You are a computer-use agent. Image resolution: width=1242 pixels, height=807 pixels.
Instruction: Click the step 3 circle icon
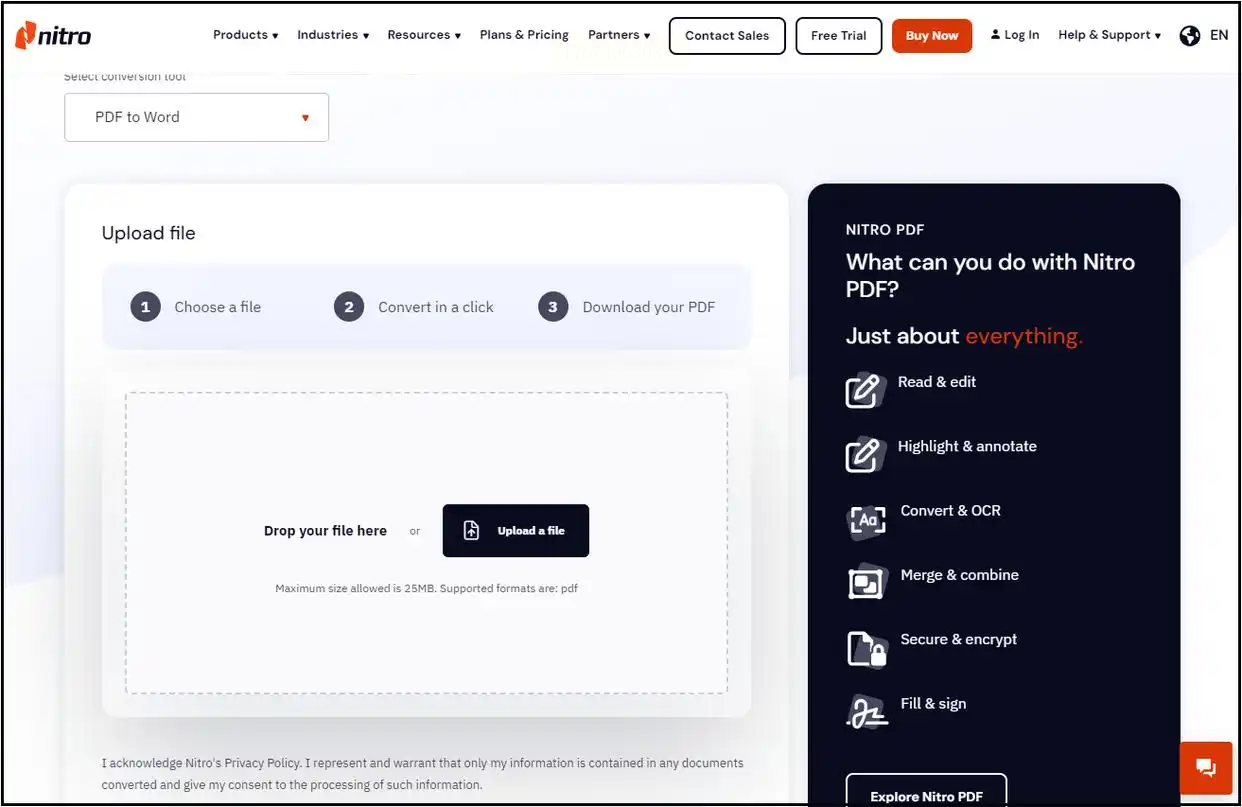[x=553, y=307]
